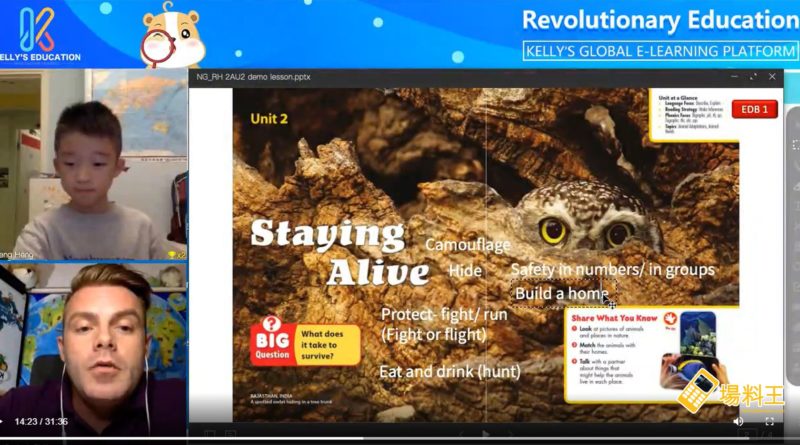Click the hamster mascot with magnifying glass
The image size is (800, 445).
pyautogui.click(x=172, y=36)
